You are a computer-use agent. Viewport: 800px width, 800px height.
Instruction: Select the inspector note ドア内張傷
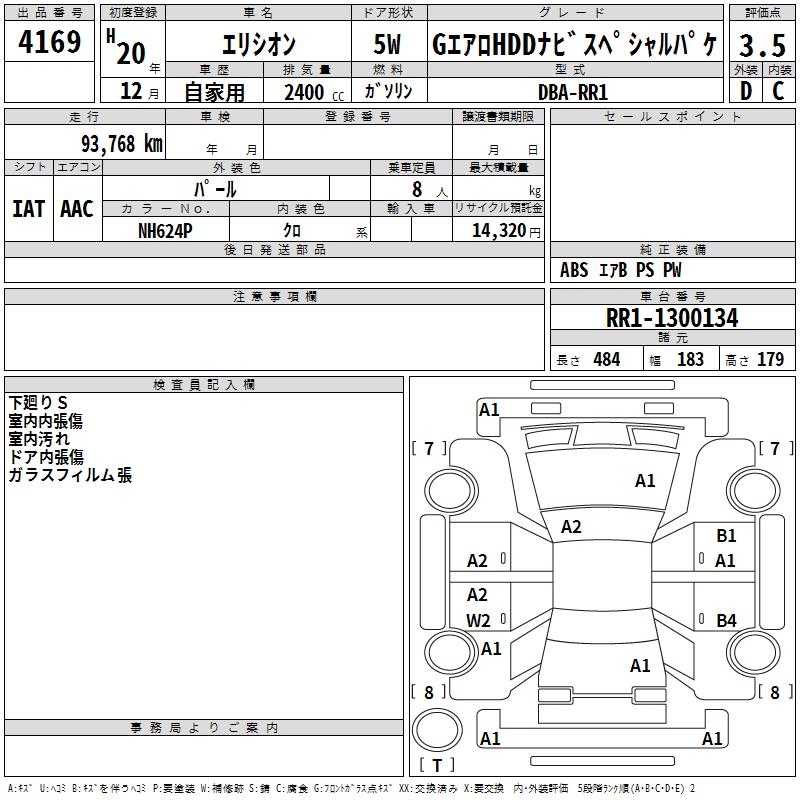point(46,457)
